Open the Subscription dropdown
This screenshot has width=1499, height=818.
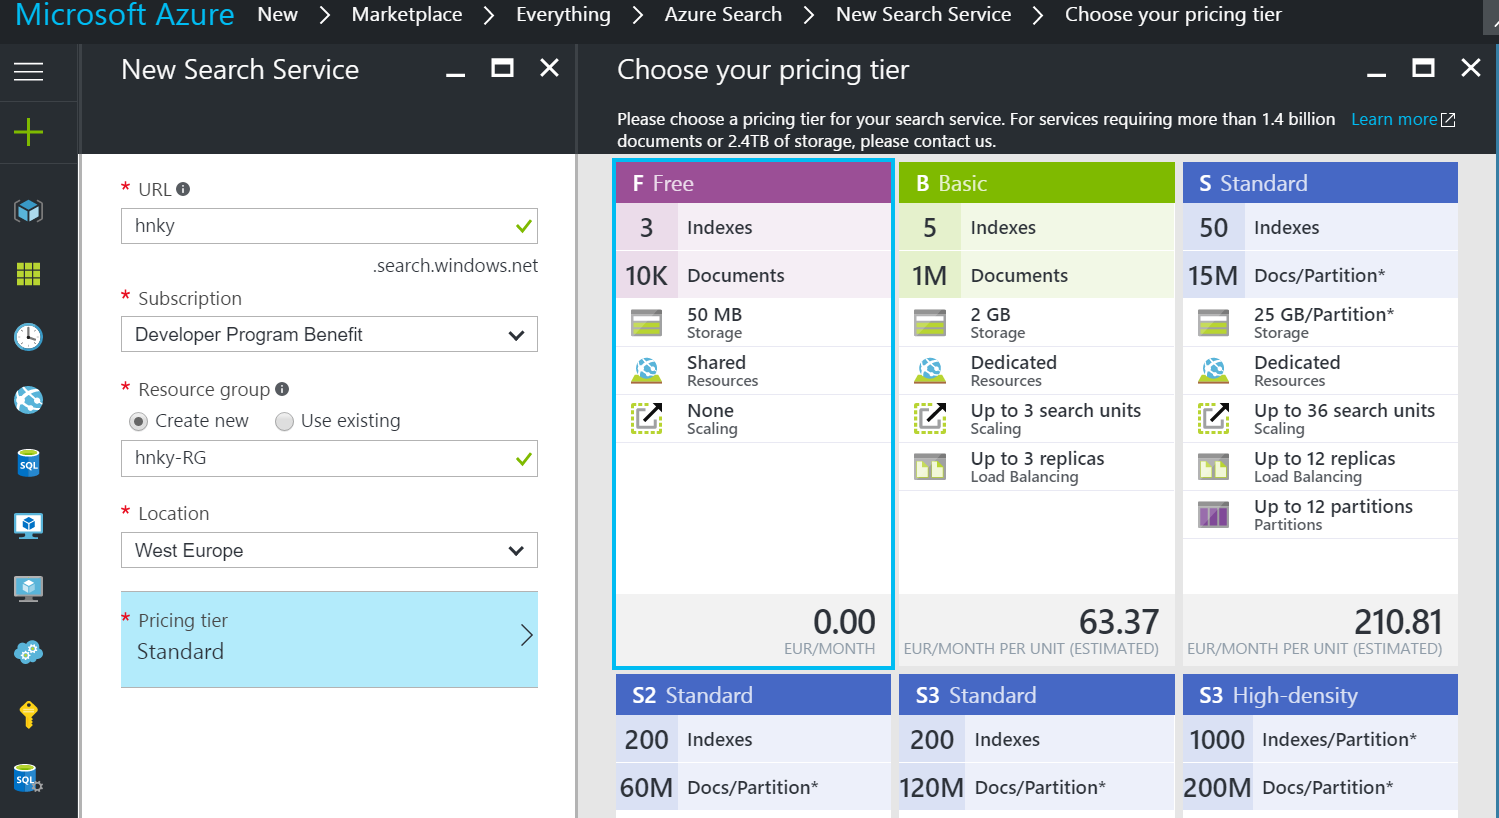tap(329, 334)
